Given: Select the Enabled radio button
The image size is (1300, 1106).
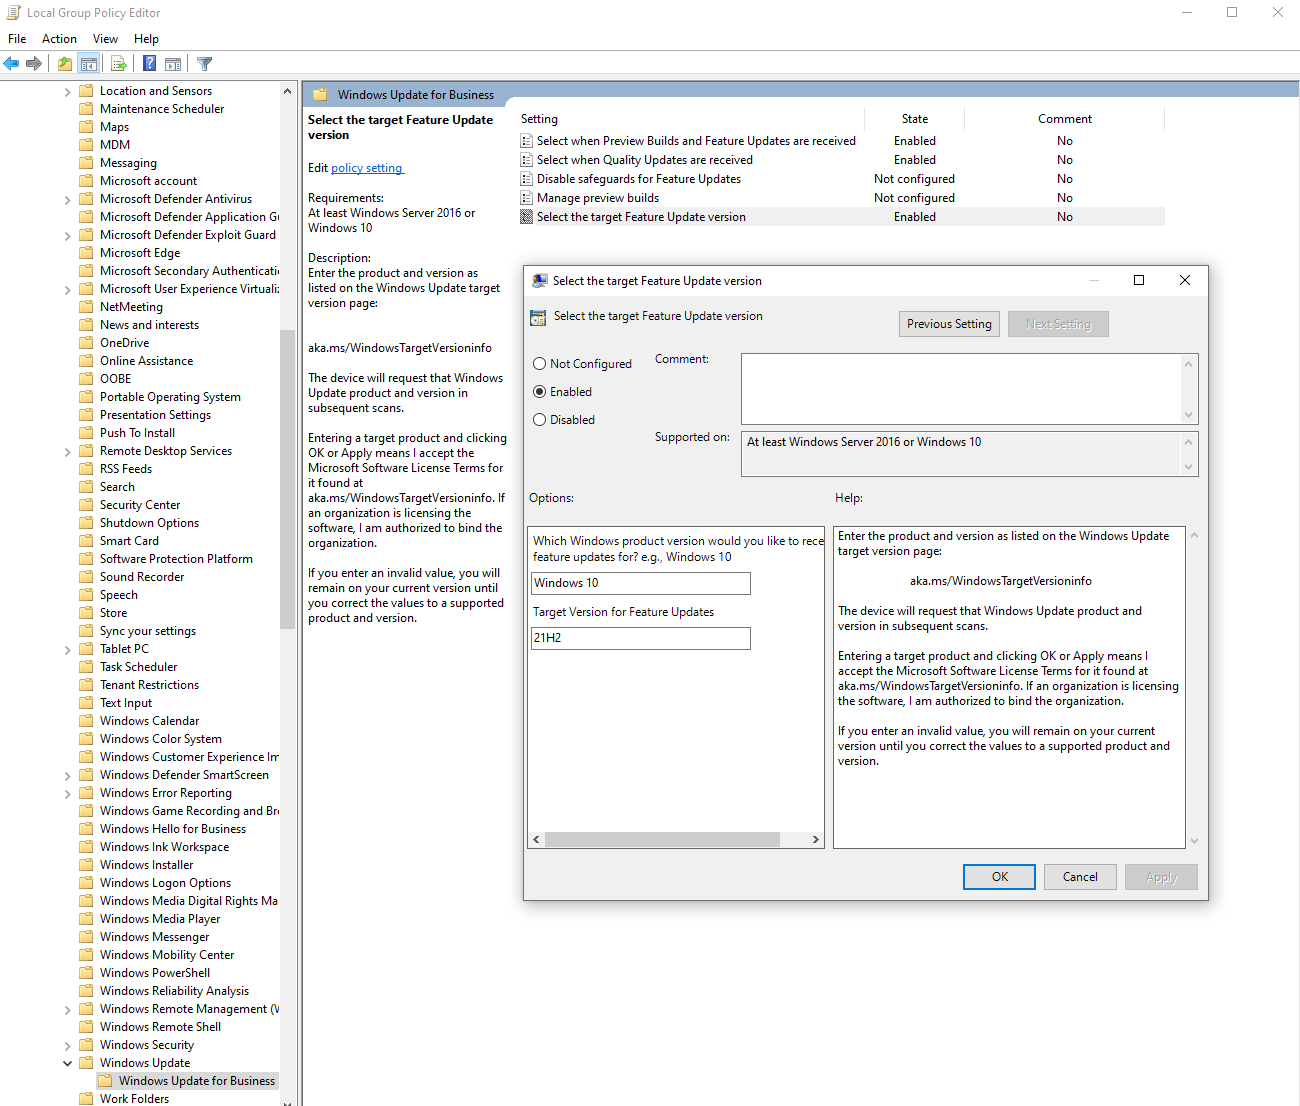Looking at the screenshot, I should coord(540,392).
